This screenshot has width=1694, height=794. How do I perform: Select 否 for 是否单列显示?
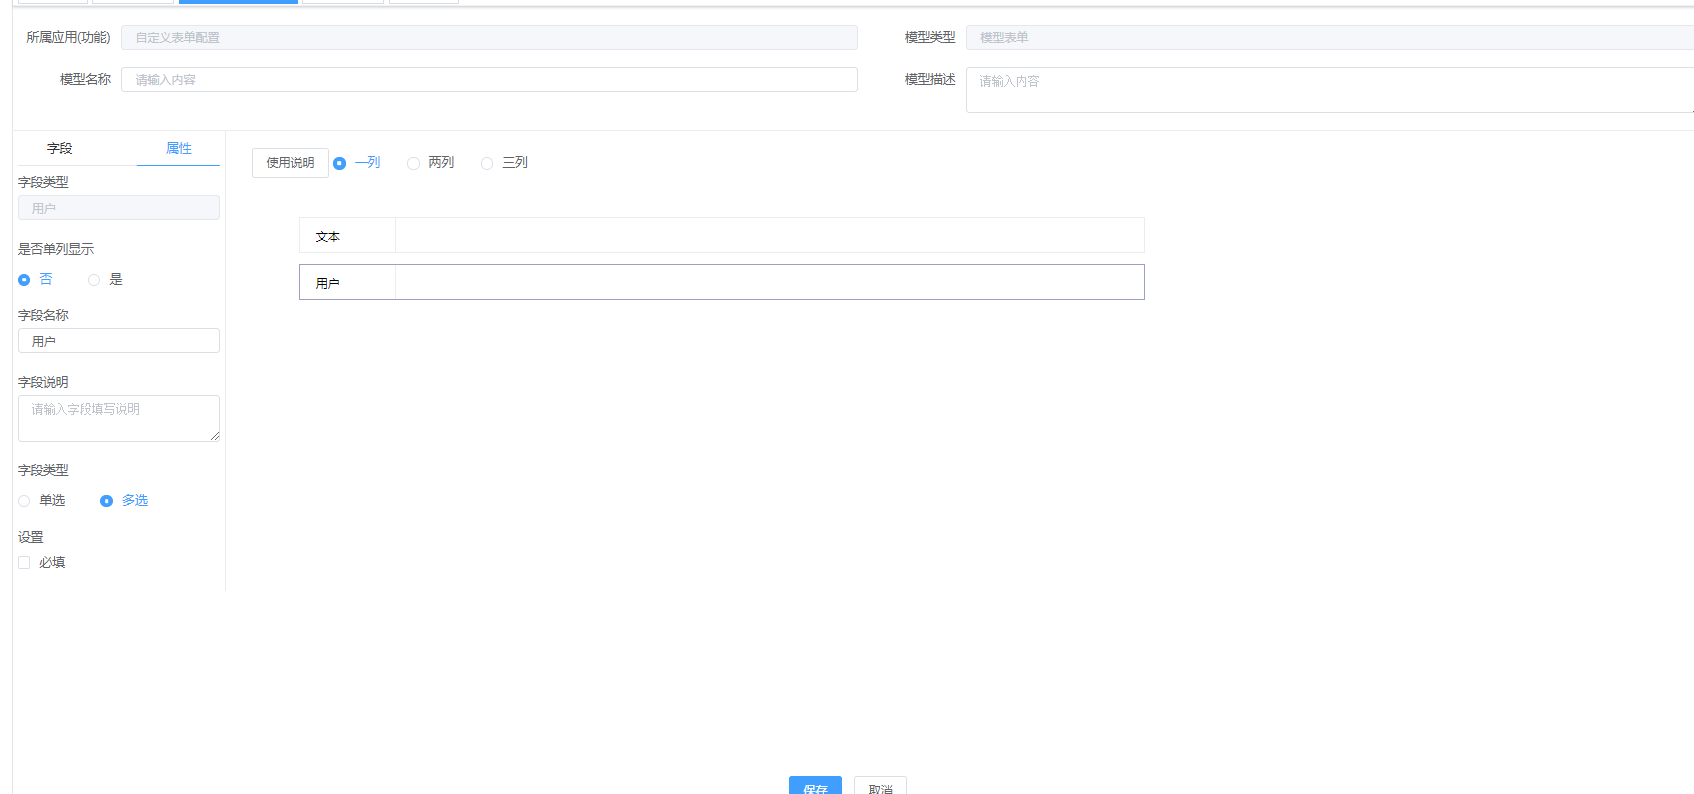click(x=25, y=280)
